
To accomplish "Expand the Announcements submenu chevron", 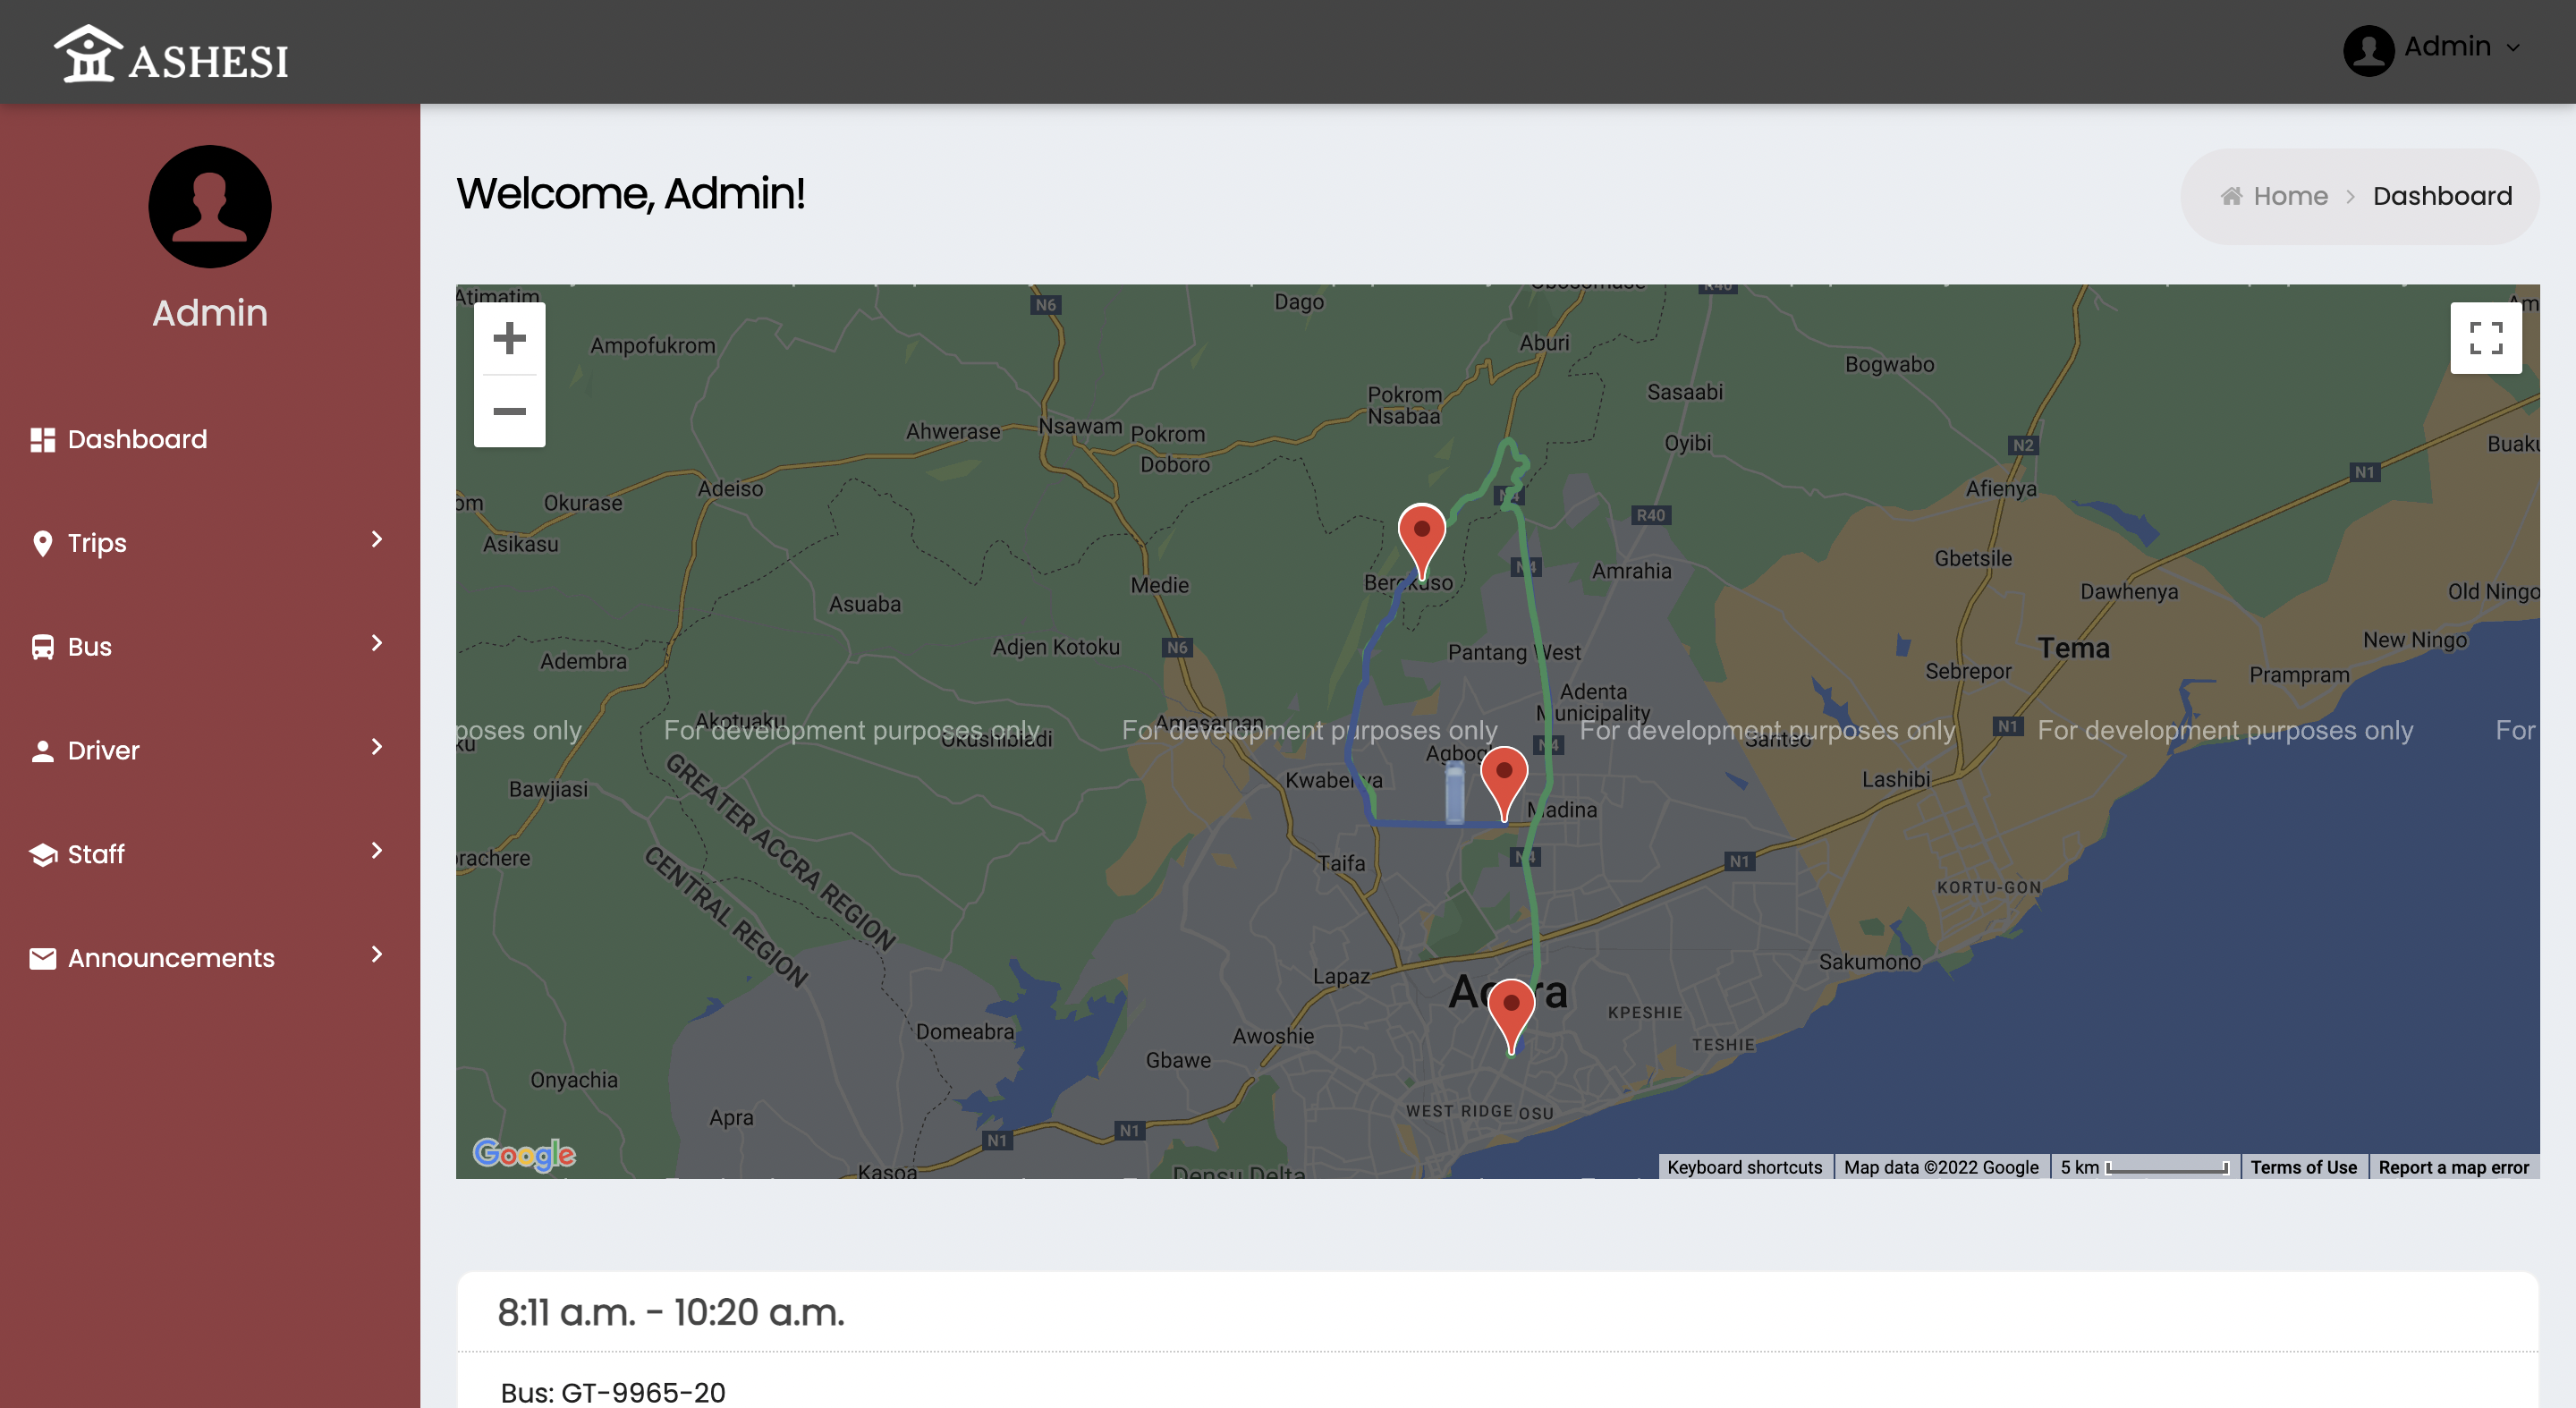I will 377,956.
